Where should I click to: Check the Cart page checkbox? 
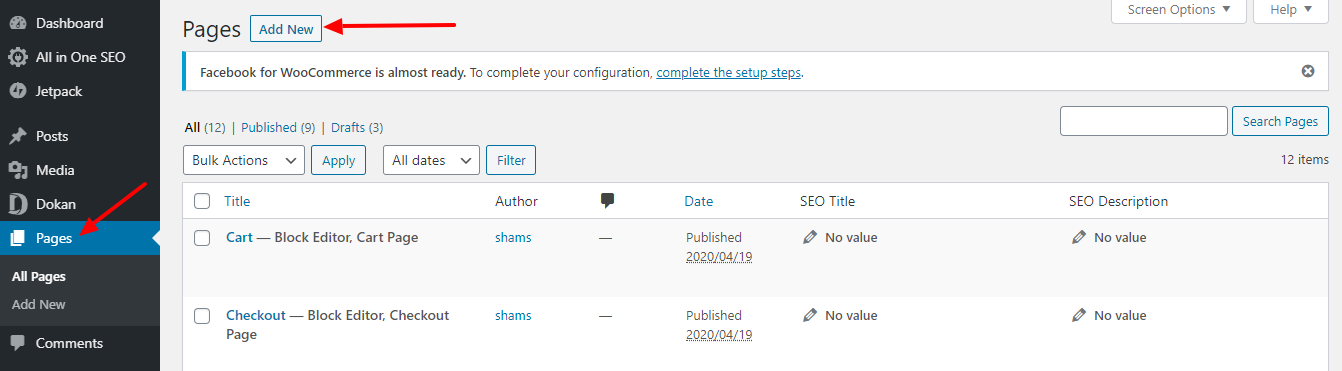pyautogui.click(x=202, y=238)
